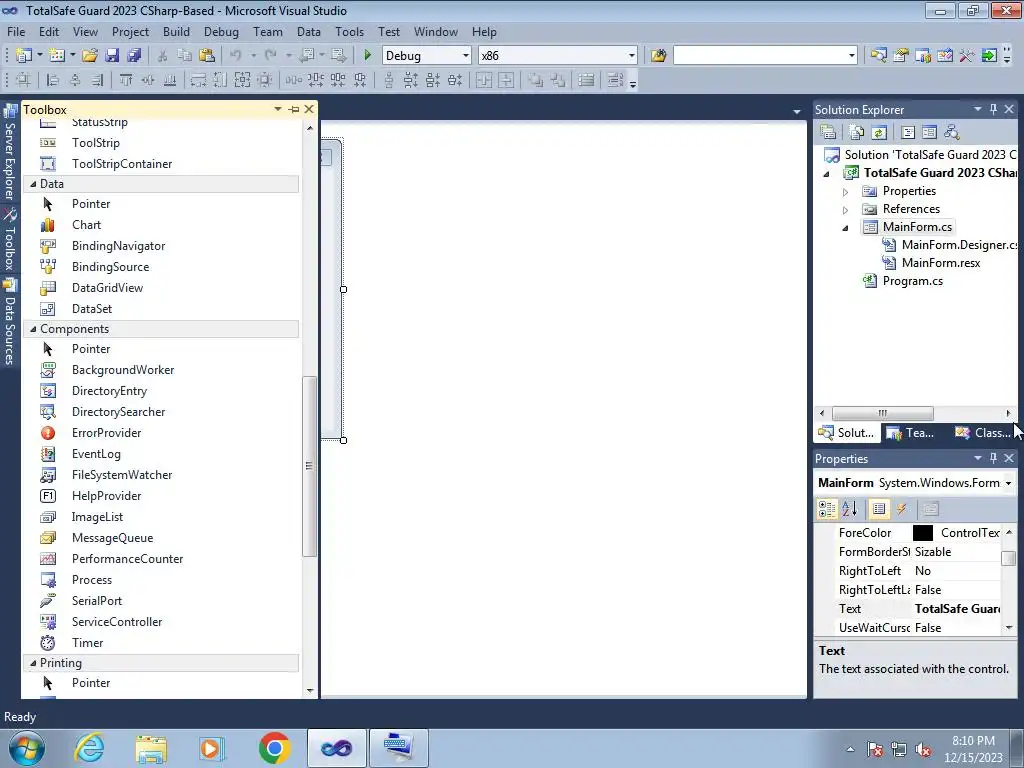Open Windows Explorer folder taskbar icon

[x=151, y=748]
